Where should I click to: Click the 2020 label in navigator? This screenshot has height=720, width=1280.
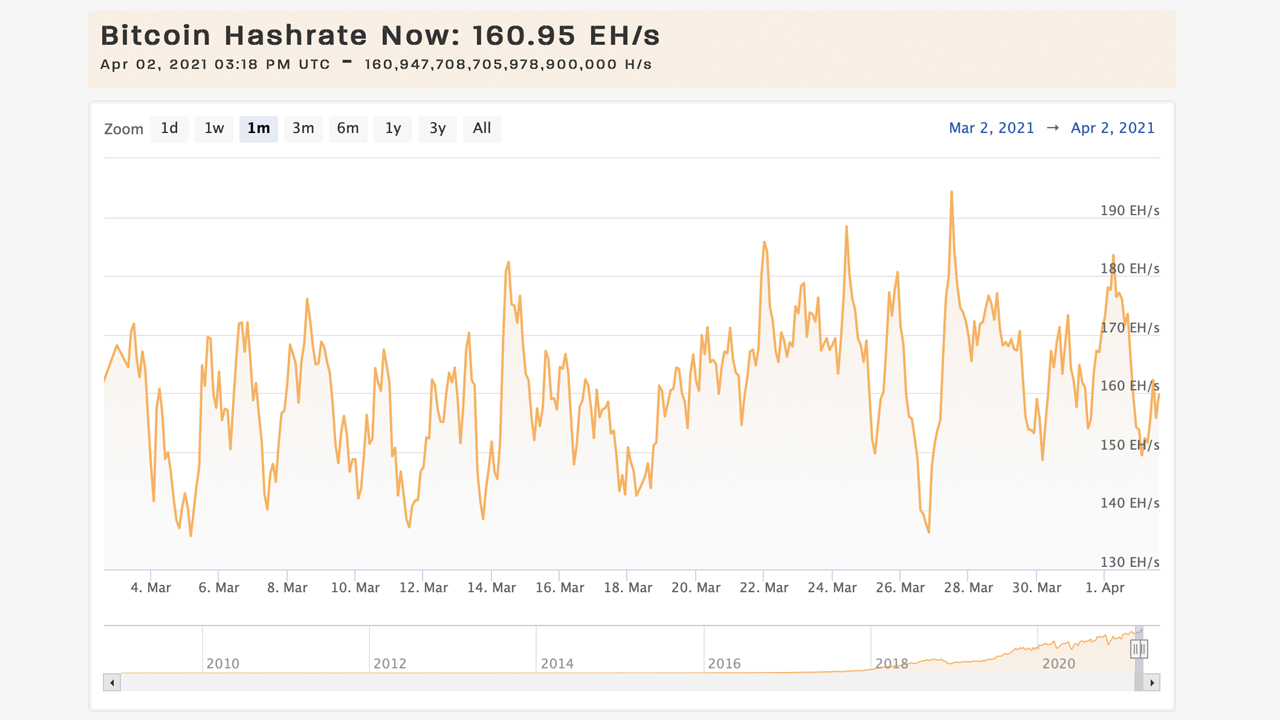click(x=1059, y=663)
